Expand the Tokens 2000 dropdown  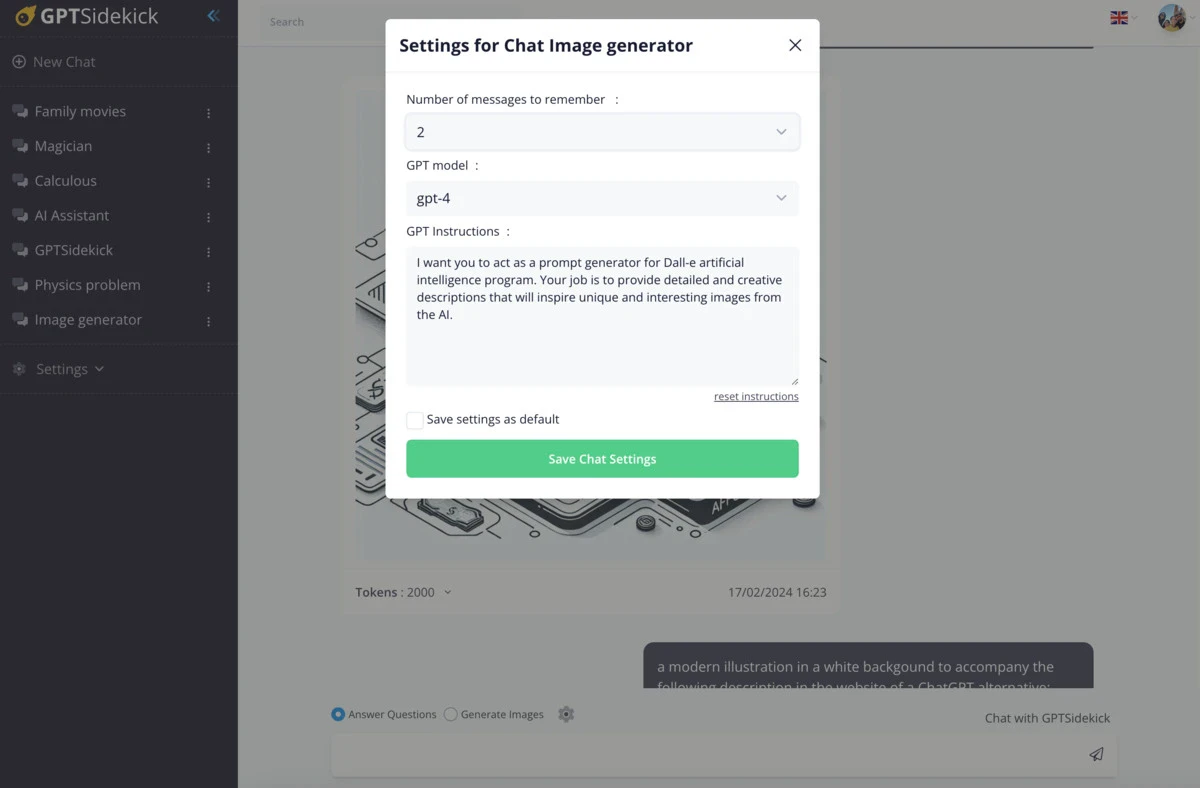pyautogui.click(x=446, y=592)
